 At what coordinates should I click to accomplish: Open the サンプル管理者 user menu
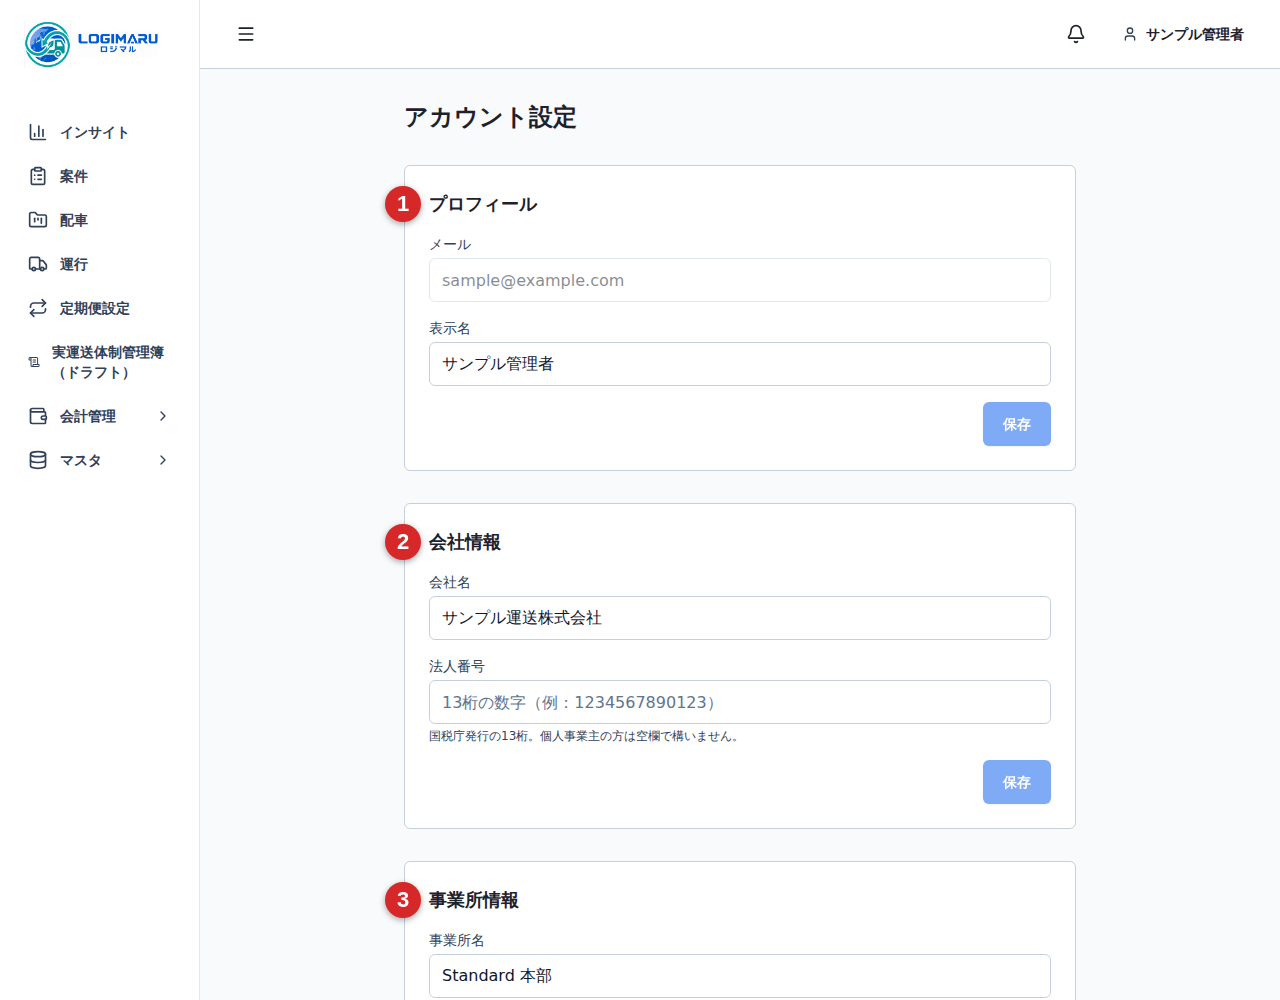tap(1183, 34)
